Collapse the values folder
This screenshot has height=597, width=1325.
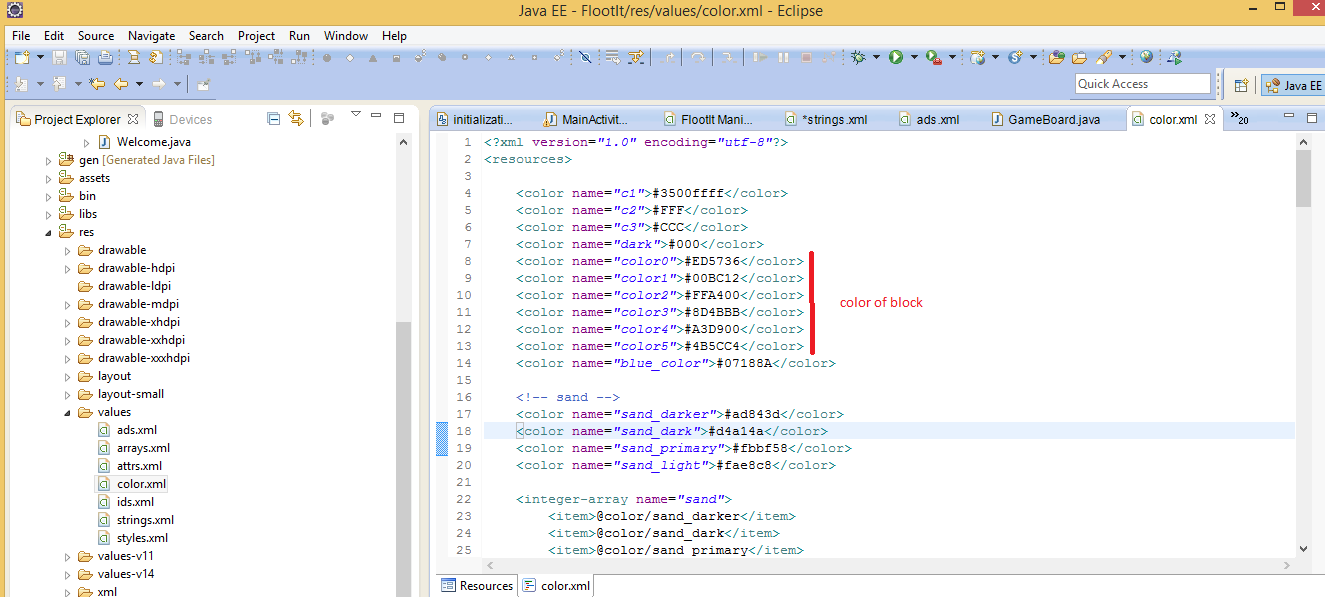pos(67,412)
